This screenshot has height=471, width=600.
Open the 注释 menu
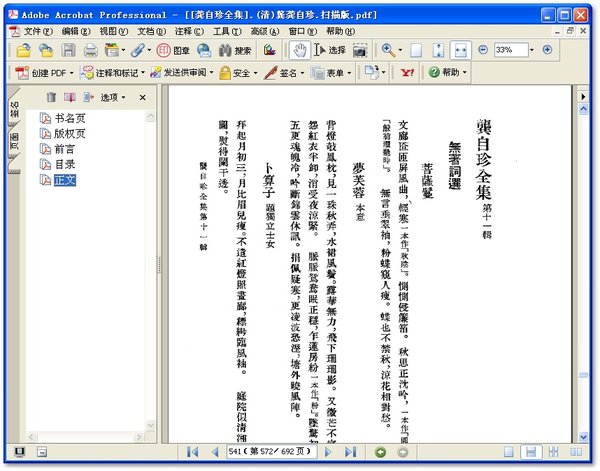pos(189,31)
